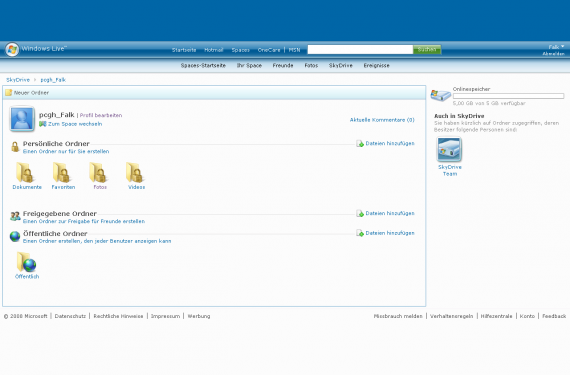Open the Falk account dropdown arrow
Screen dimensions: 570x375
(x=562, y=47)
